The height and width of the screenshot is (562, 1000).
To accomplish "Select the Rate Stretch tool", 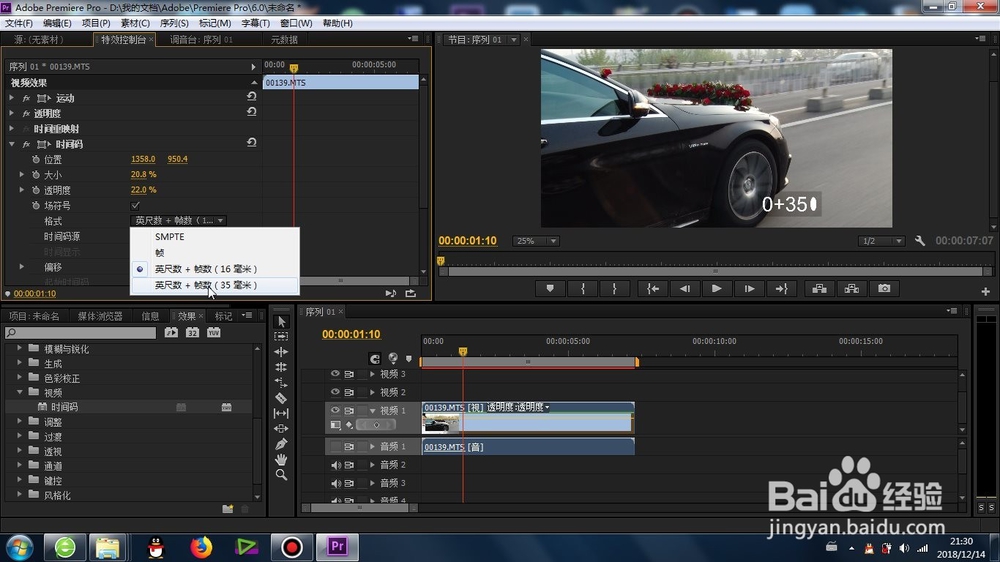I will click(281, 383).
